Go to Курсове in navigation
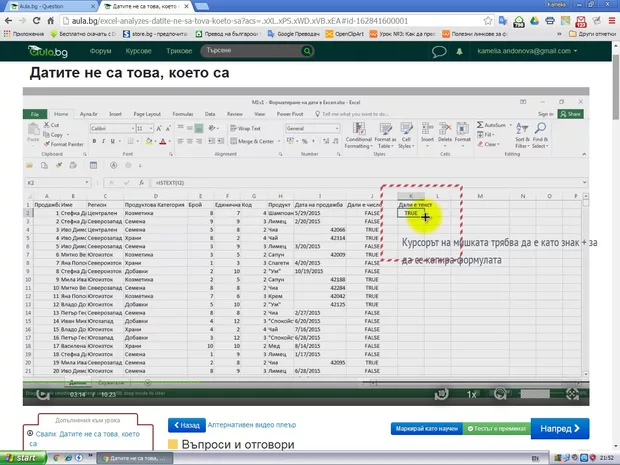This screenshot has height=465, width=620. click(141, 49)
